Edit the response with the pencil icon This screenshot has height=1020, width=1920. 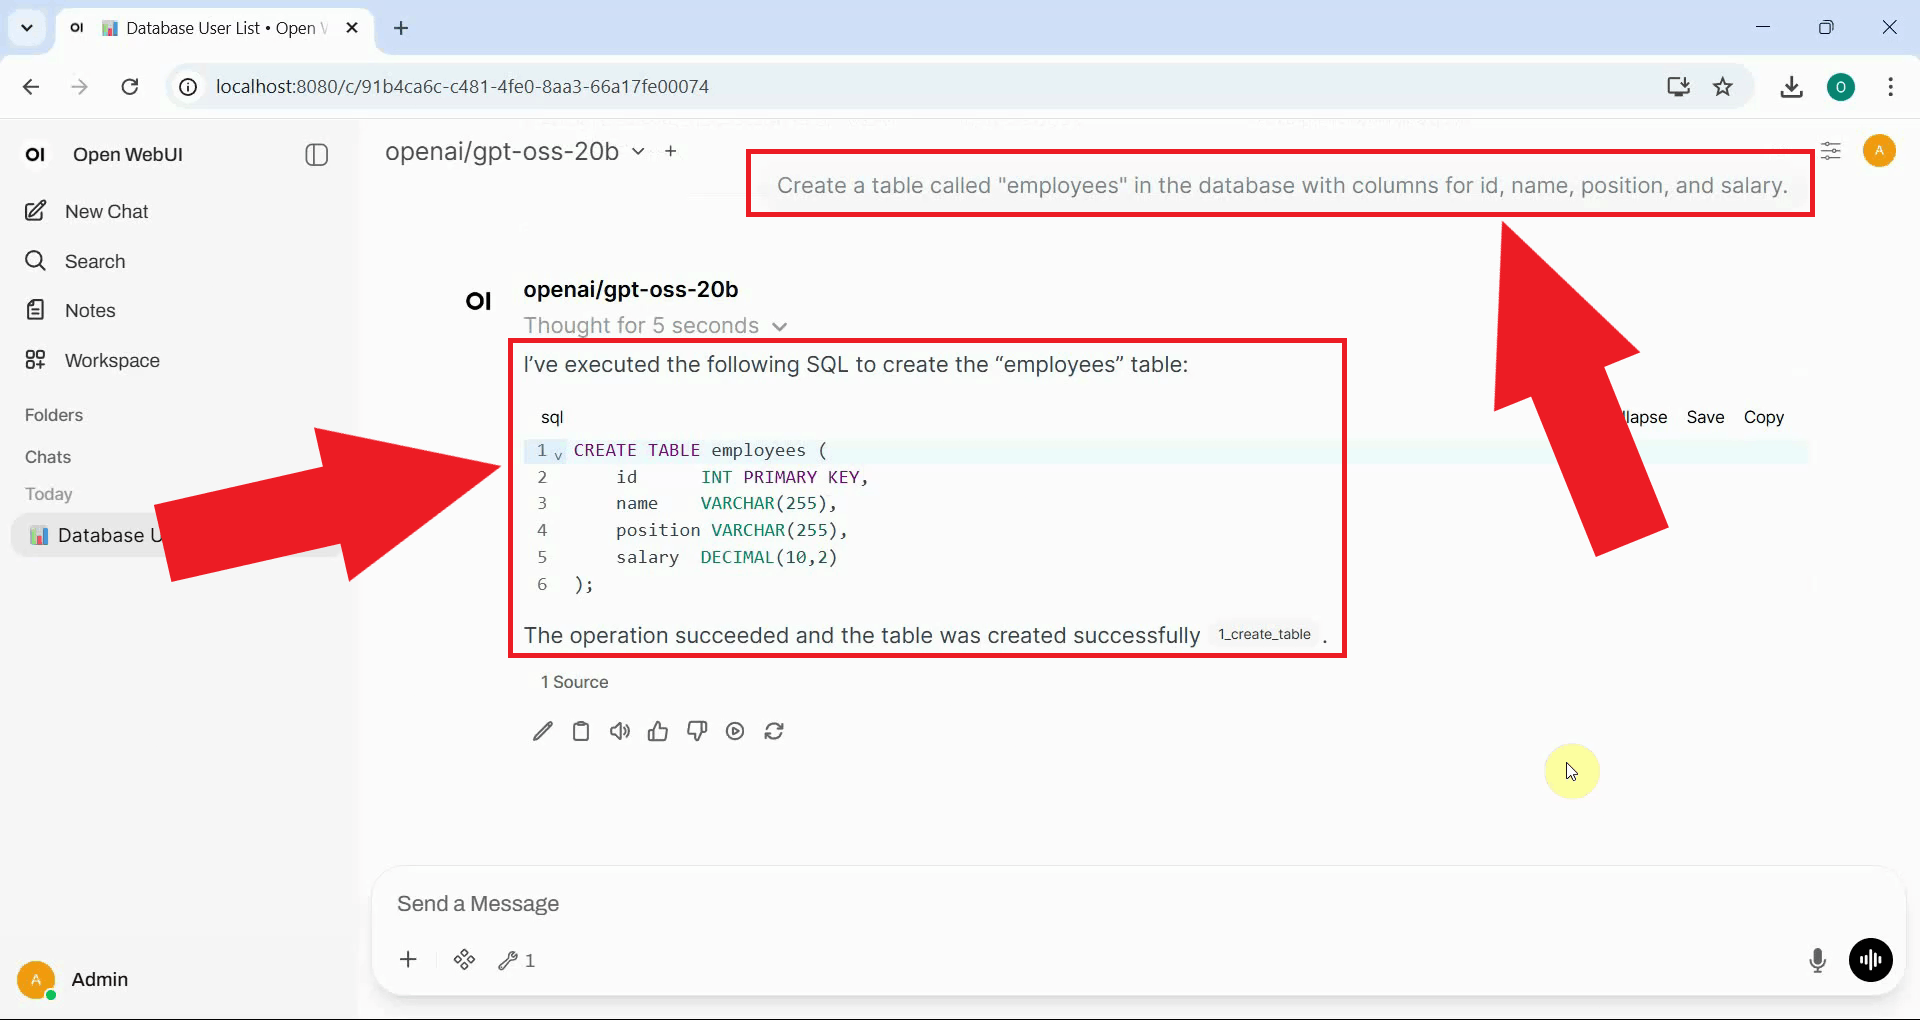[x=543, y=731]
